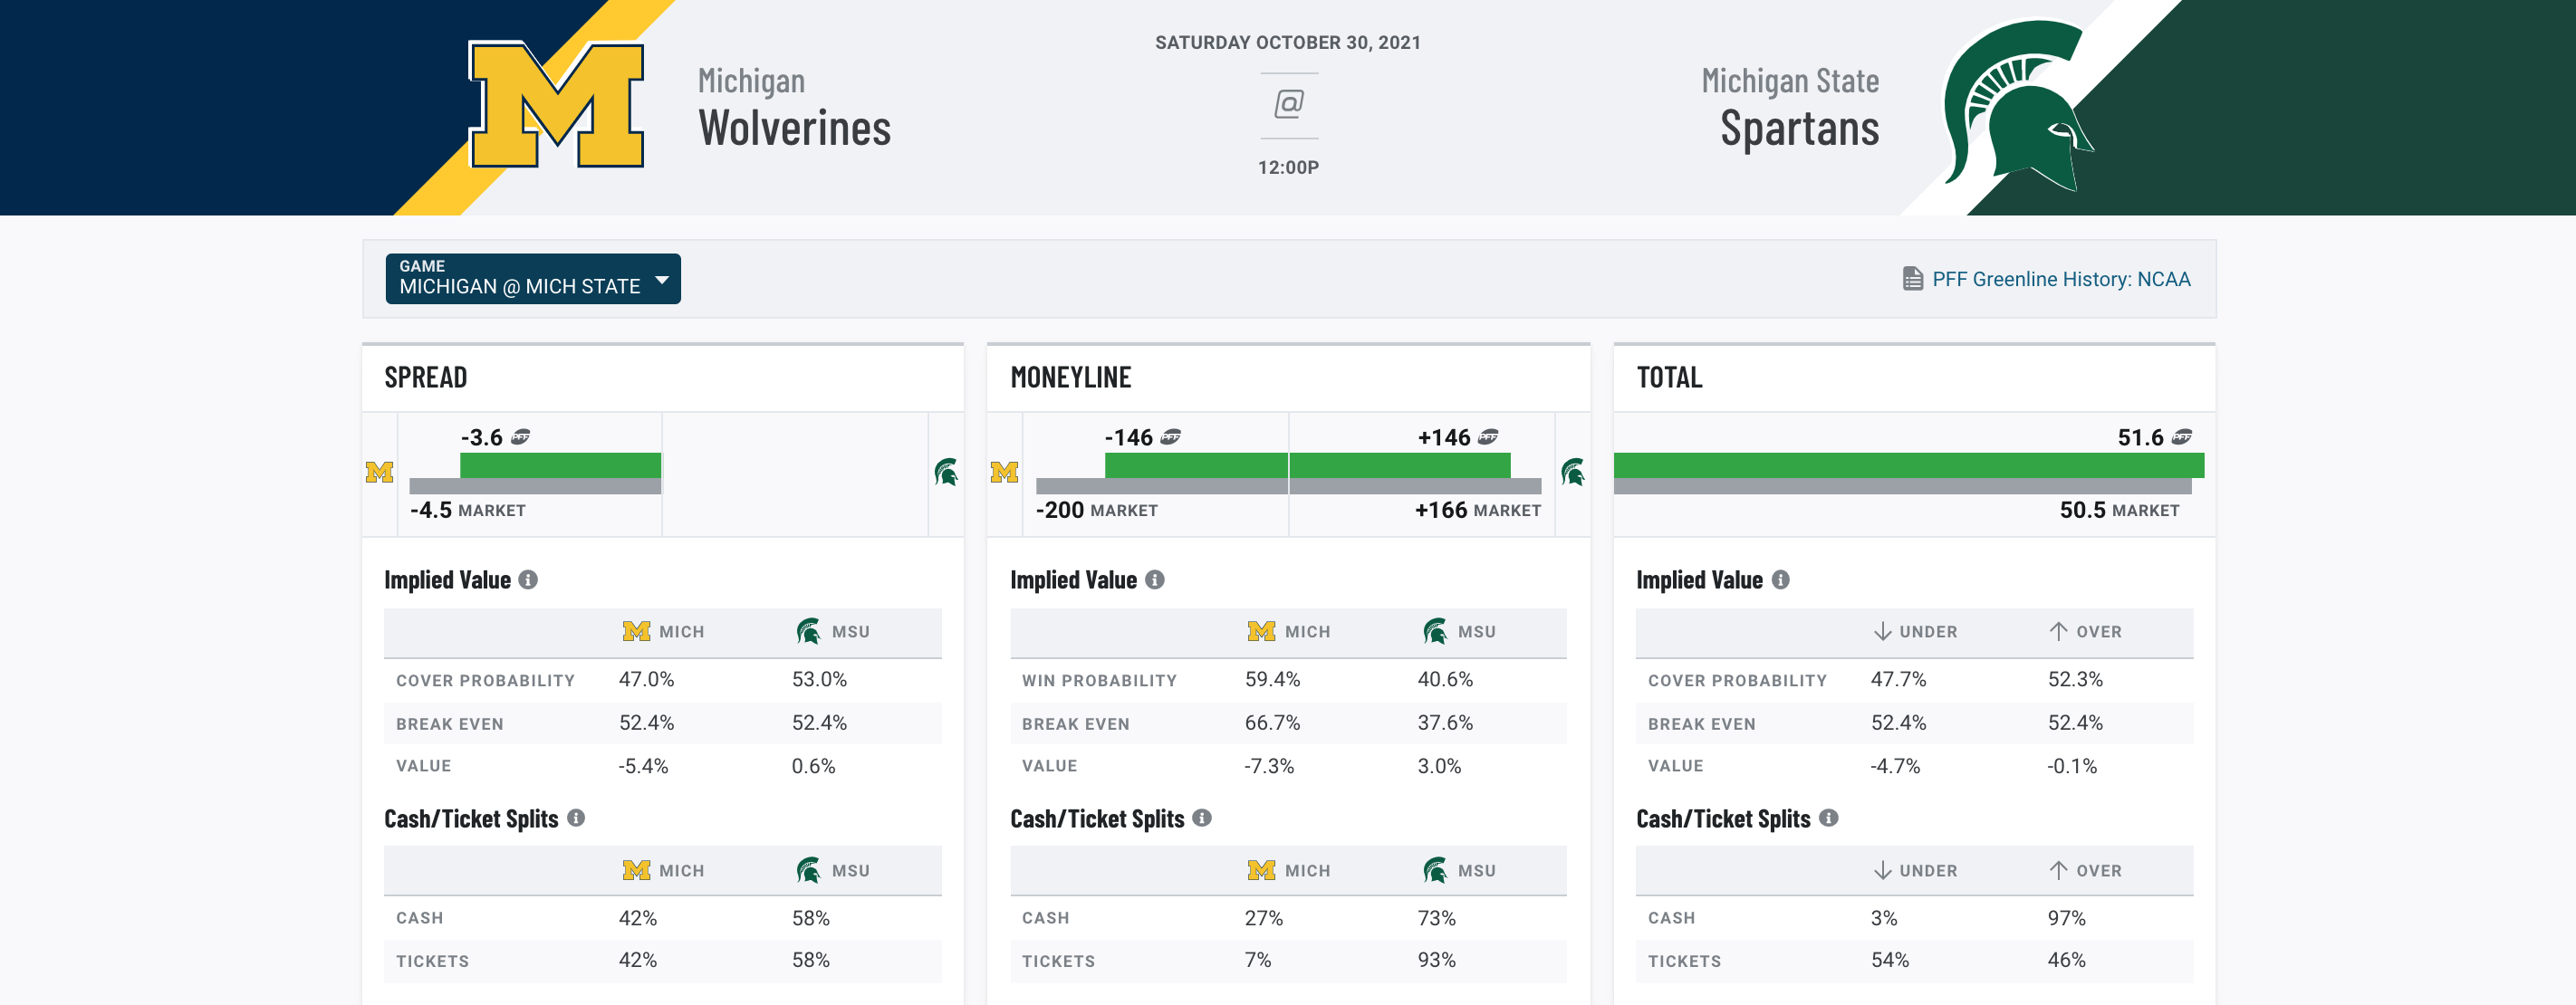
Task: Click the 12:00P kickoff time
Action: [x=1288, y=167]
